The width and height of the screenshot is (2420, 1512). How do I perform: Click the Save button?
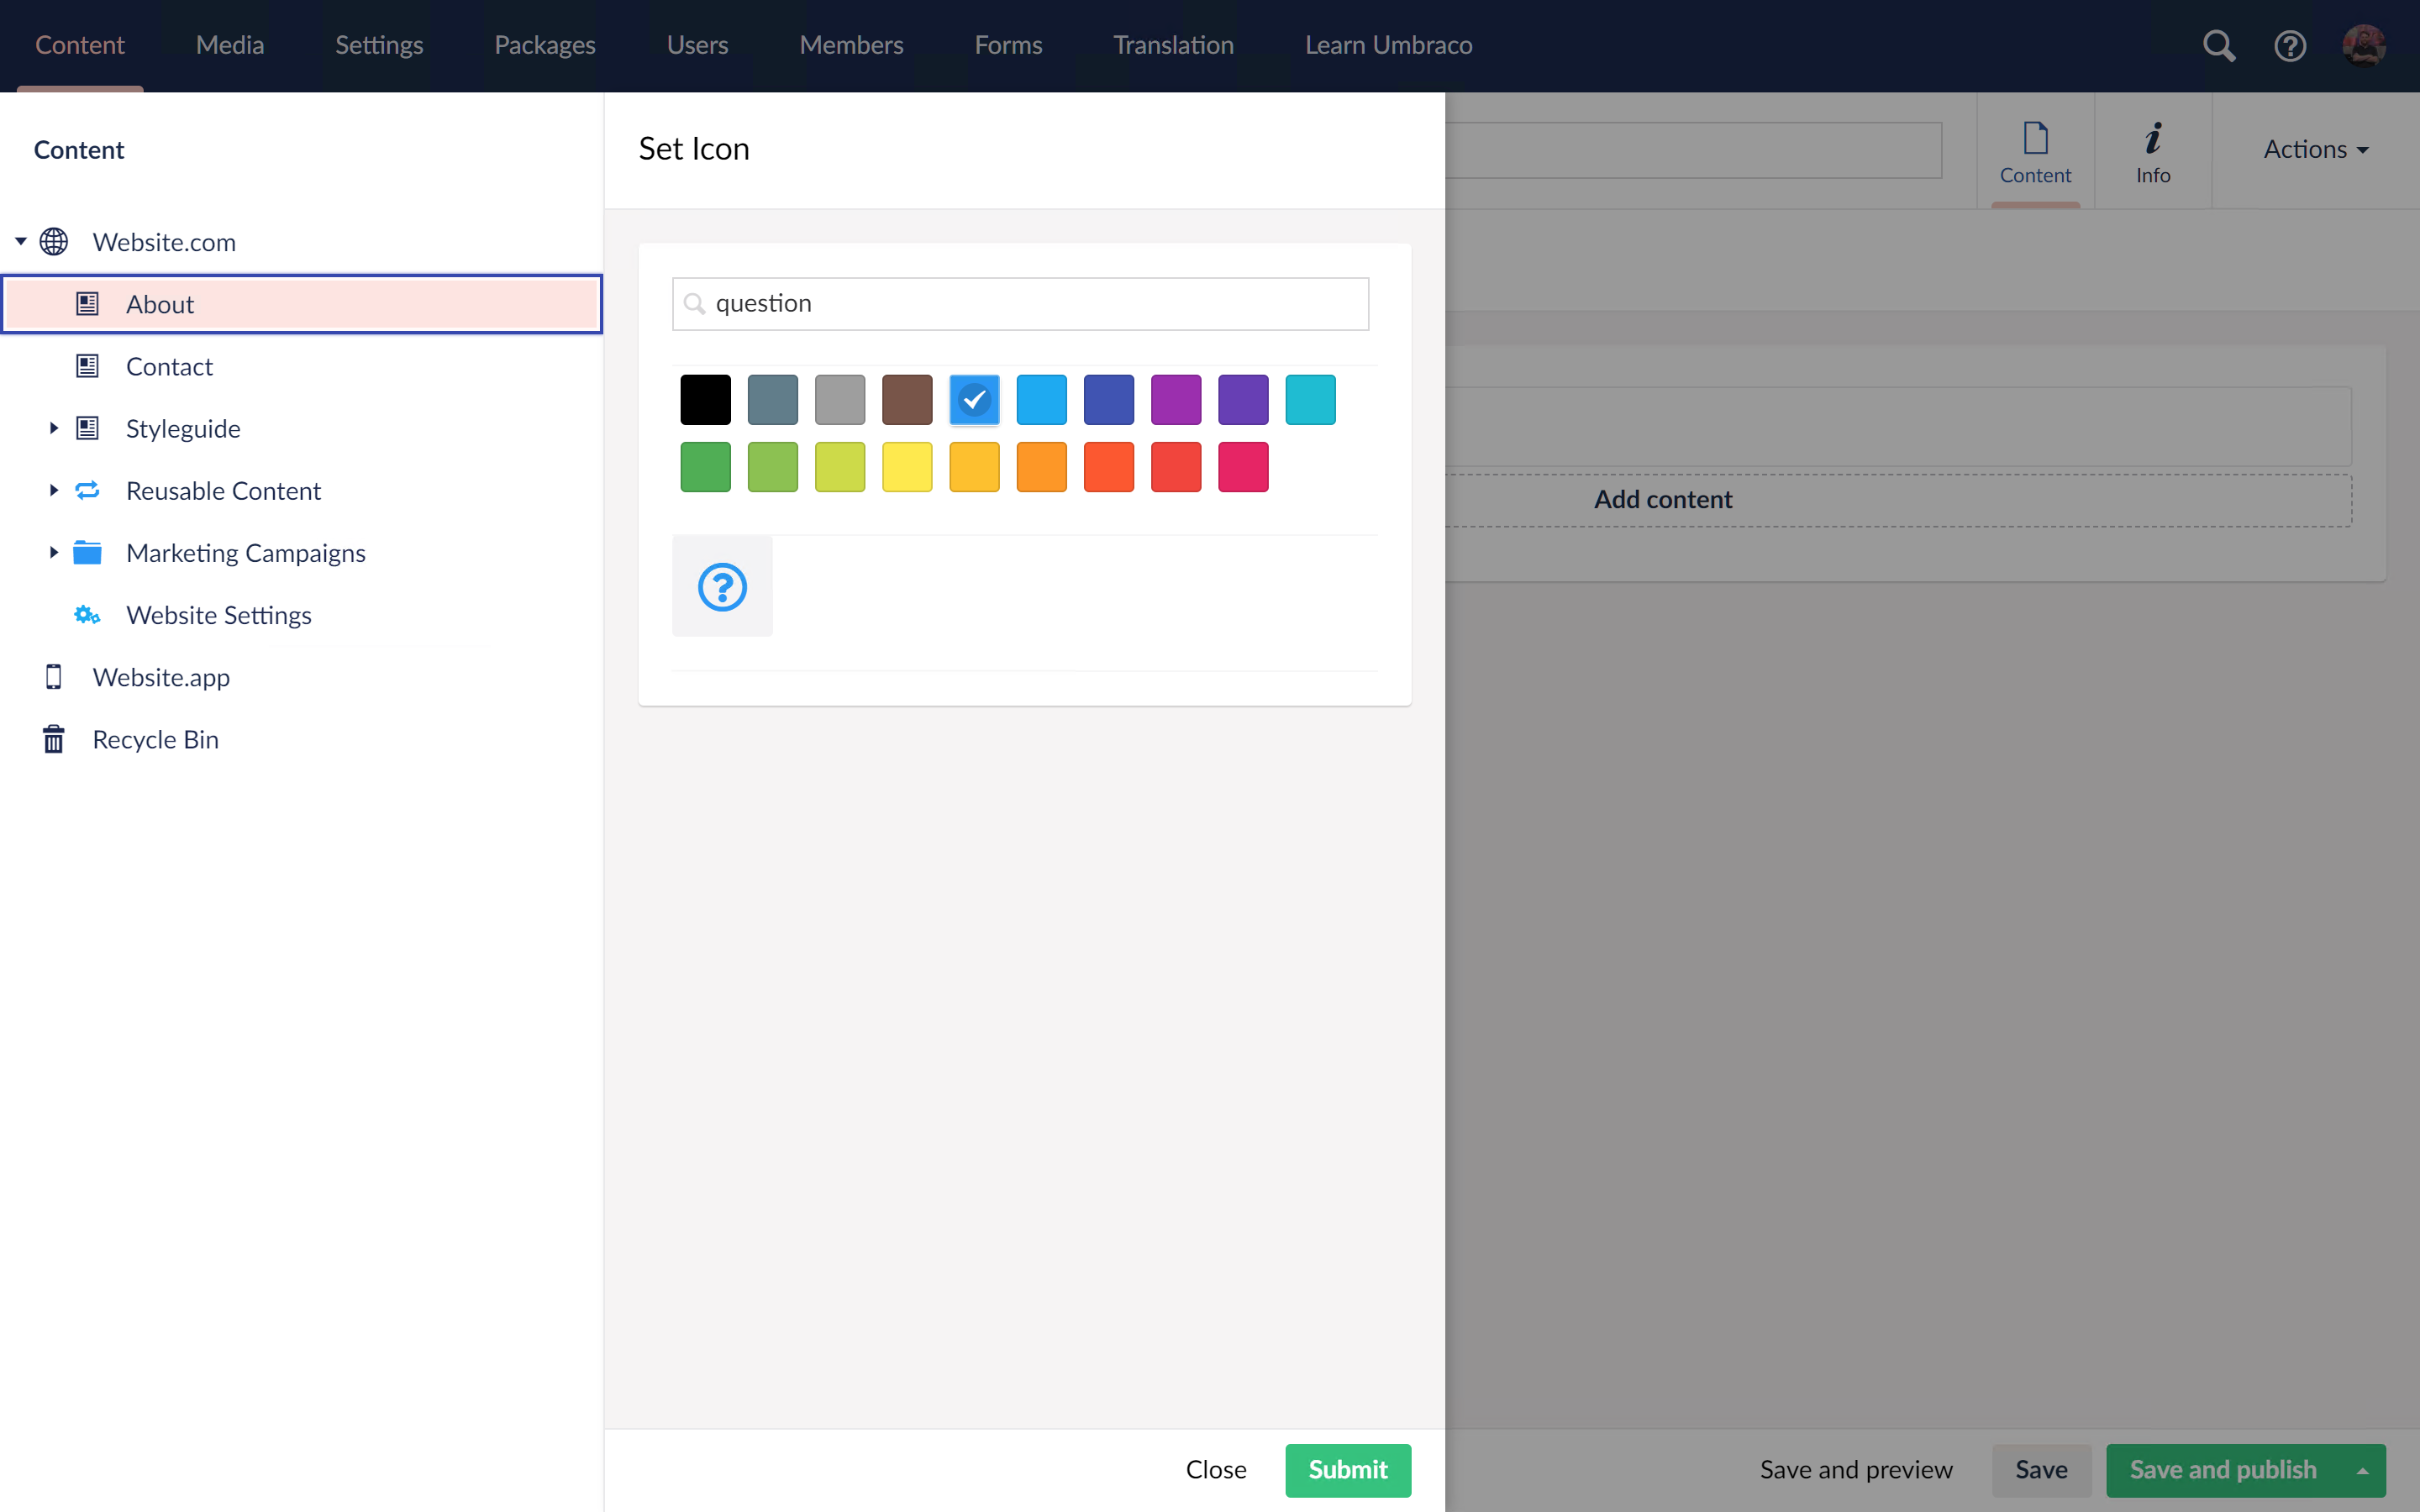2041,1470
